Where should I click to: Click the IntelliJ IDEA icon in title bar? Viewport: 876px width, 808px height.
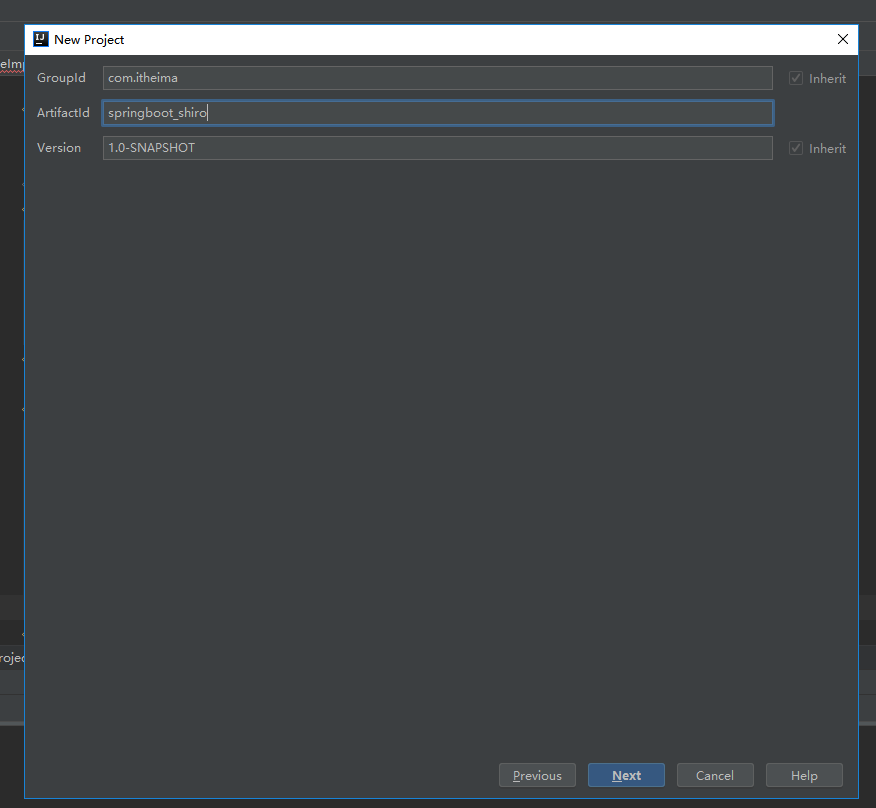point(41,39)
